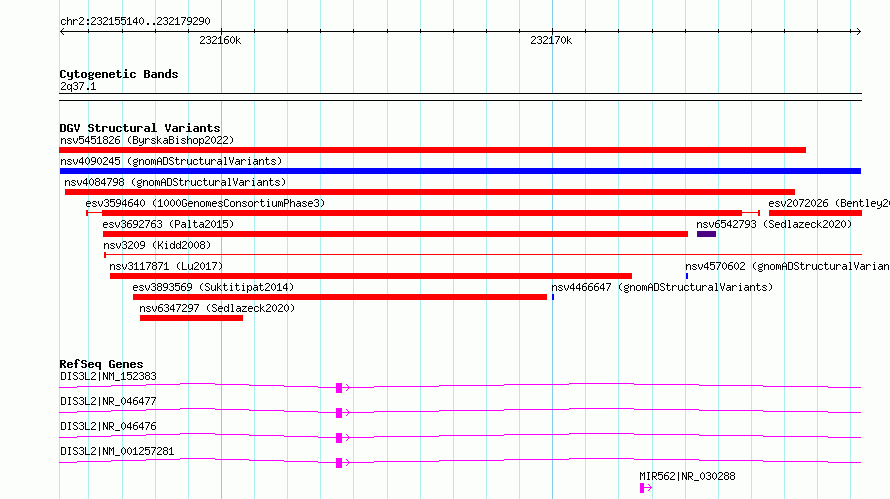Open the nsv3117871 (Lu2017) label
The height and width of the screenshot is (499, 890).
(x=166, y=266)
